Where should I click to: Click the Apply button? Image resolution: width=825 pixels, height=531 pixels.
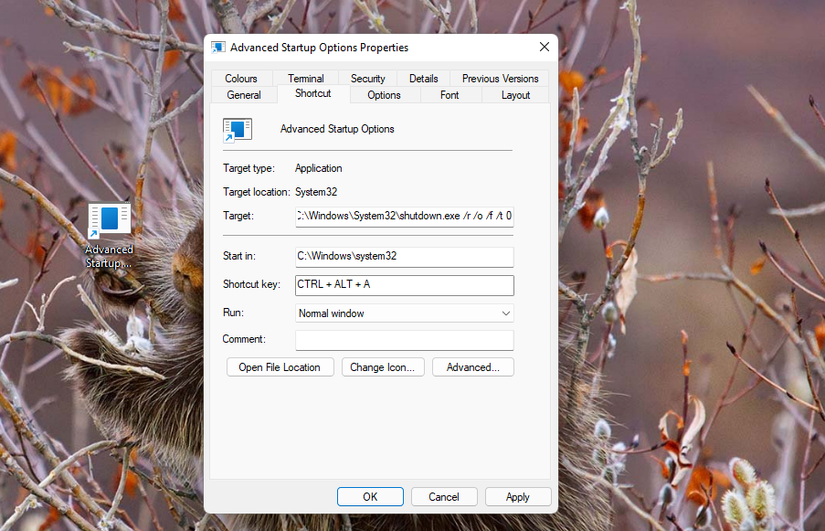pos(518,497)
